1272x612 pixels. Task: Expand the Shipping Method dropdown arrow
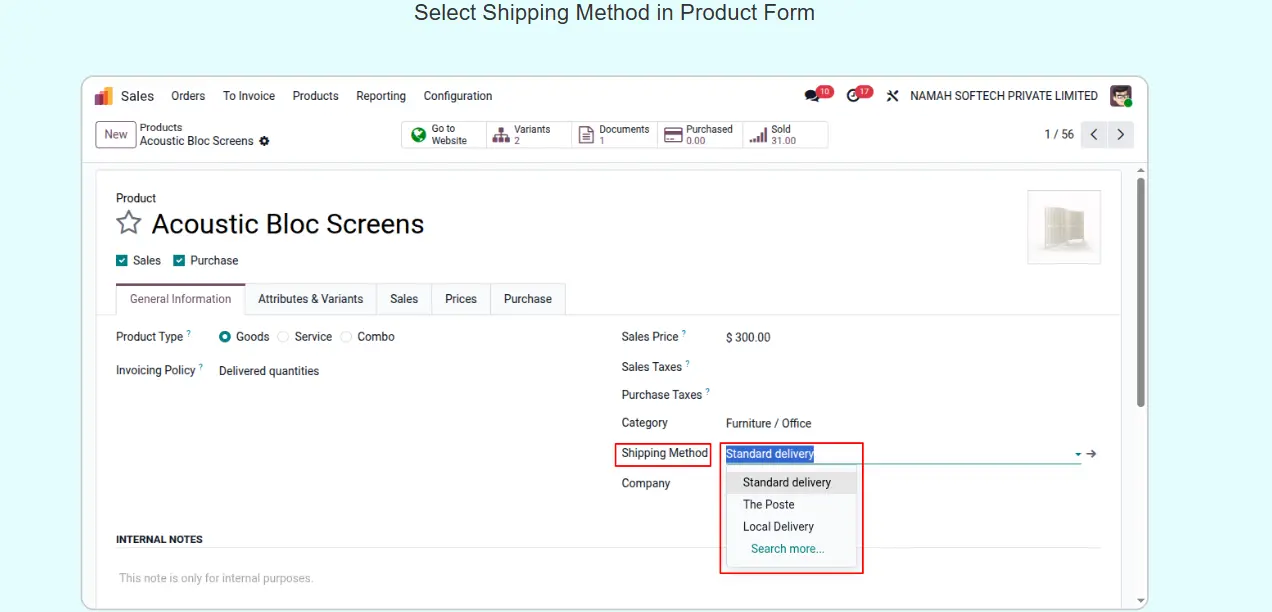[1077, 454]
